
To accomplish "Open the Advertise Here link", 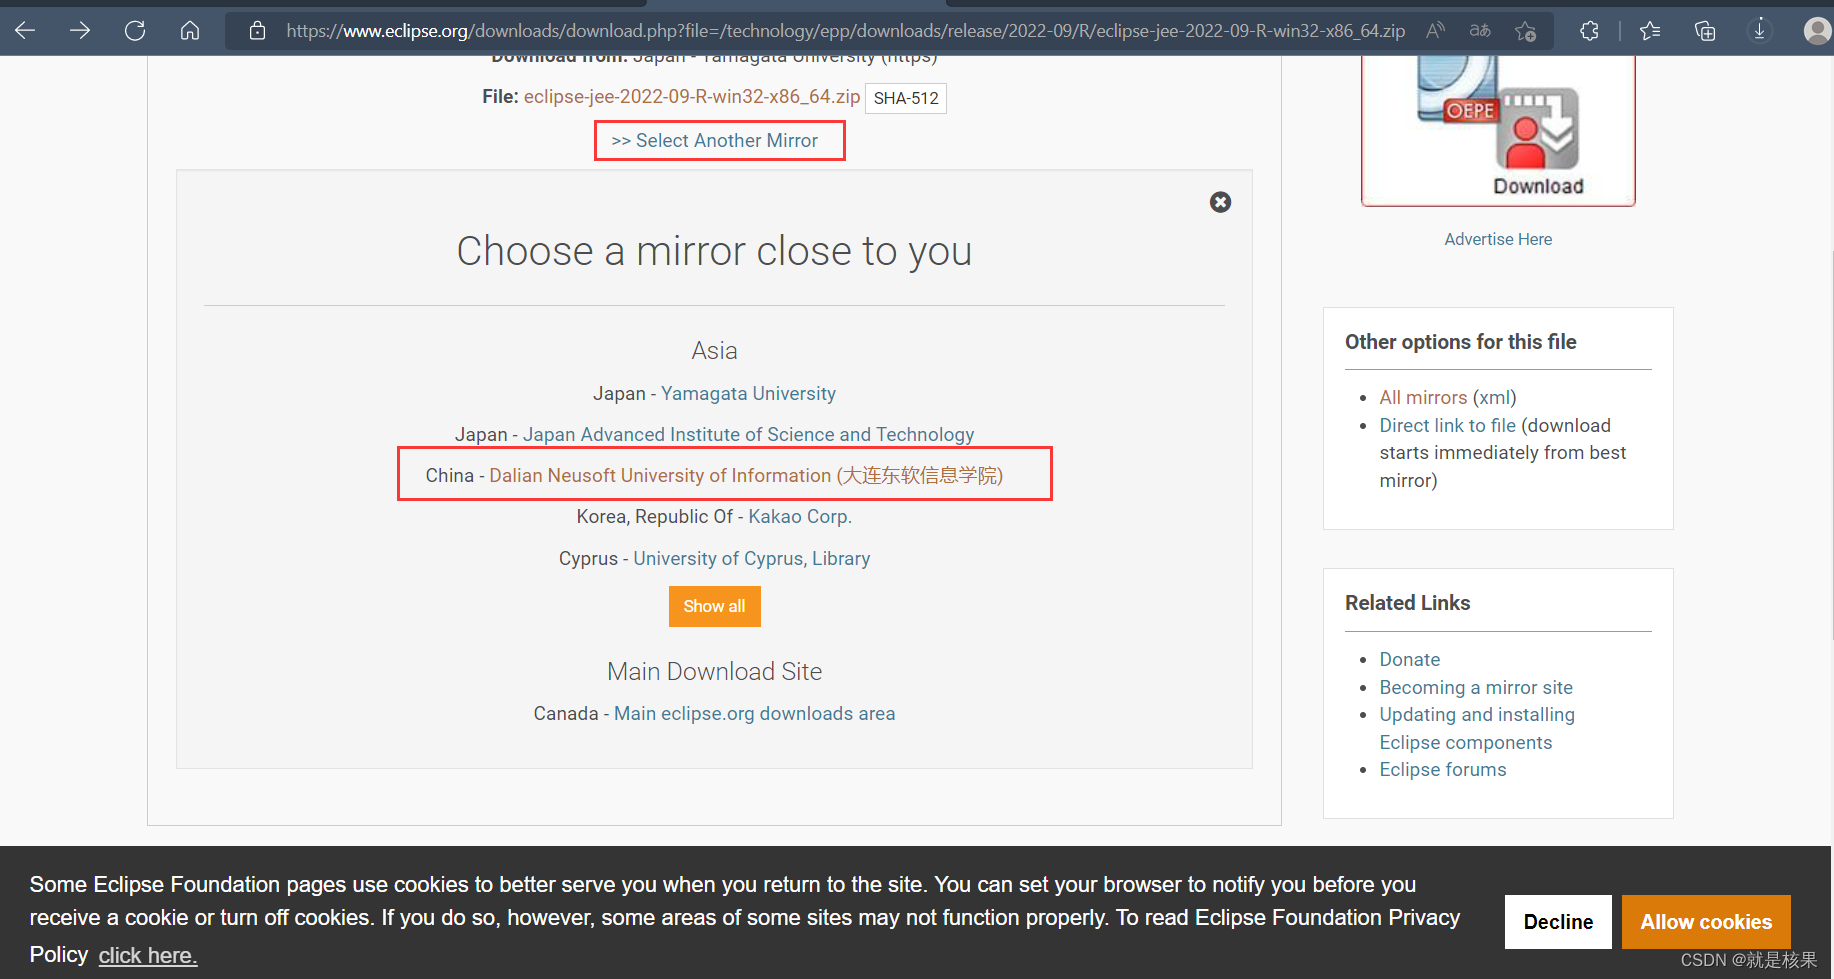I will point(1498,240).
